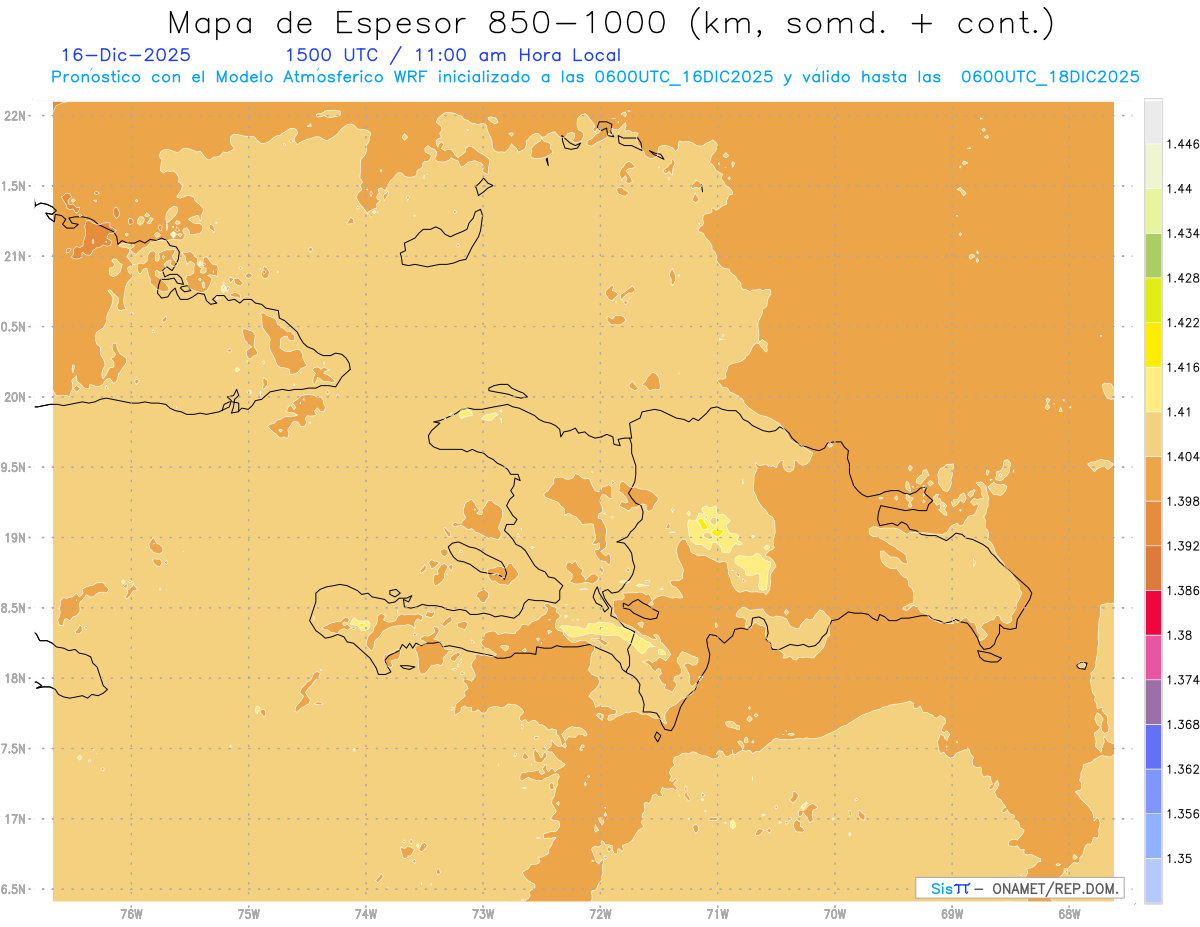
Task: Click the longitude label "68W"
Action: pyautogui.click(x=1069, y=914)
